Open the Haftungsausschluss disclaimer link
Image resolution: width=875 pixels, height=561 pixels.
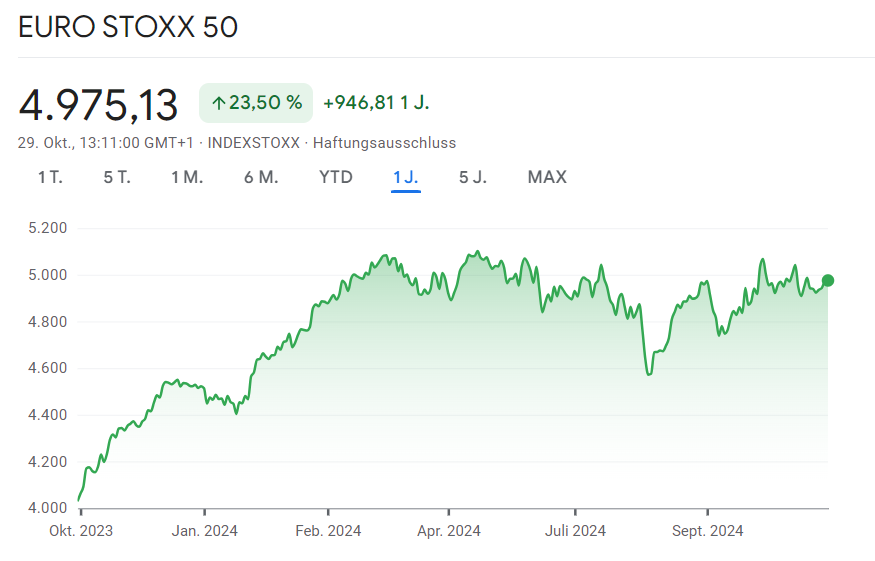click(384, 143)
